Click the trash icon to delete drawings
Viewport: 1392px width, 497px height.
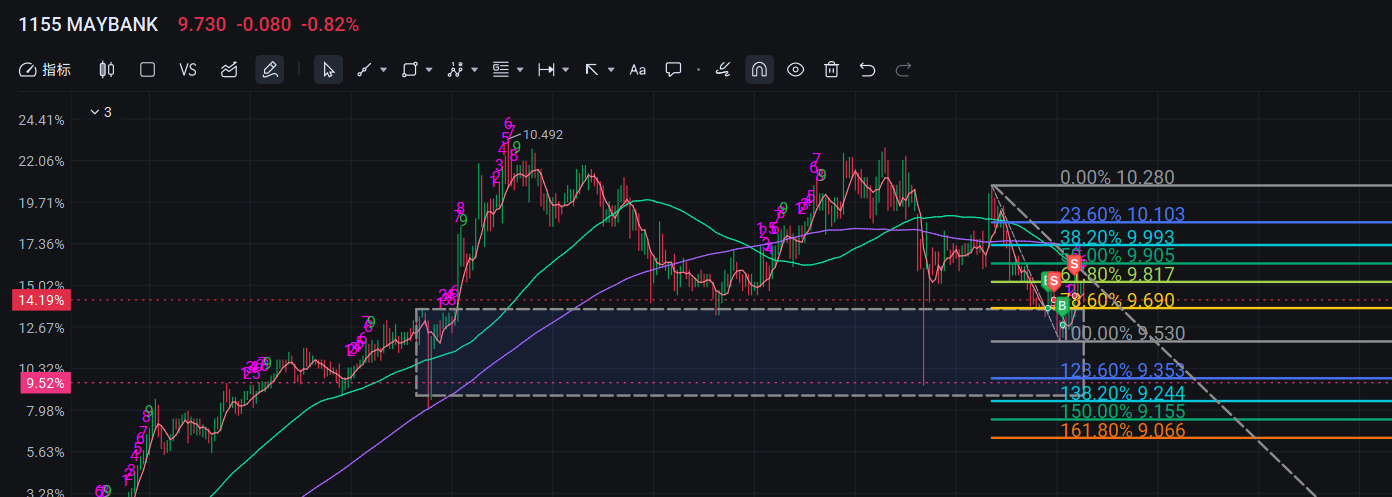point(831,70)
